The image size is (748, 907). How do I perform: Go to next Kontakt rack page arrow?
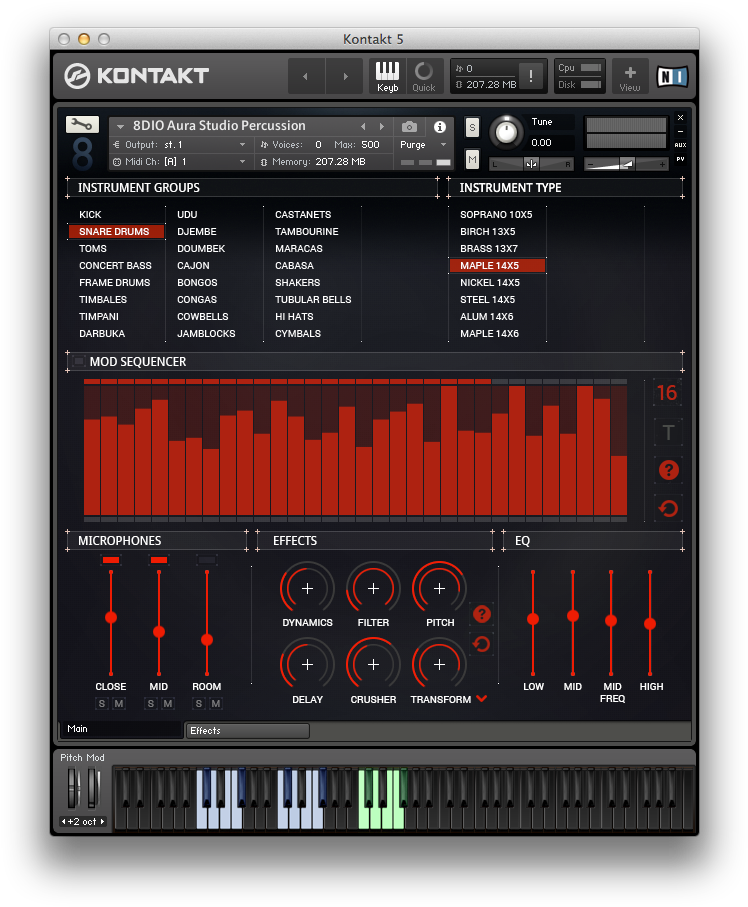(345, 76)
